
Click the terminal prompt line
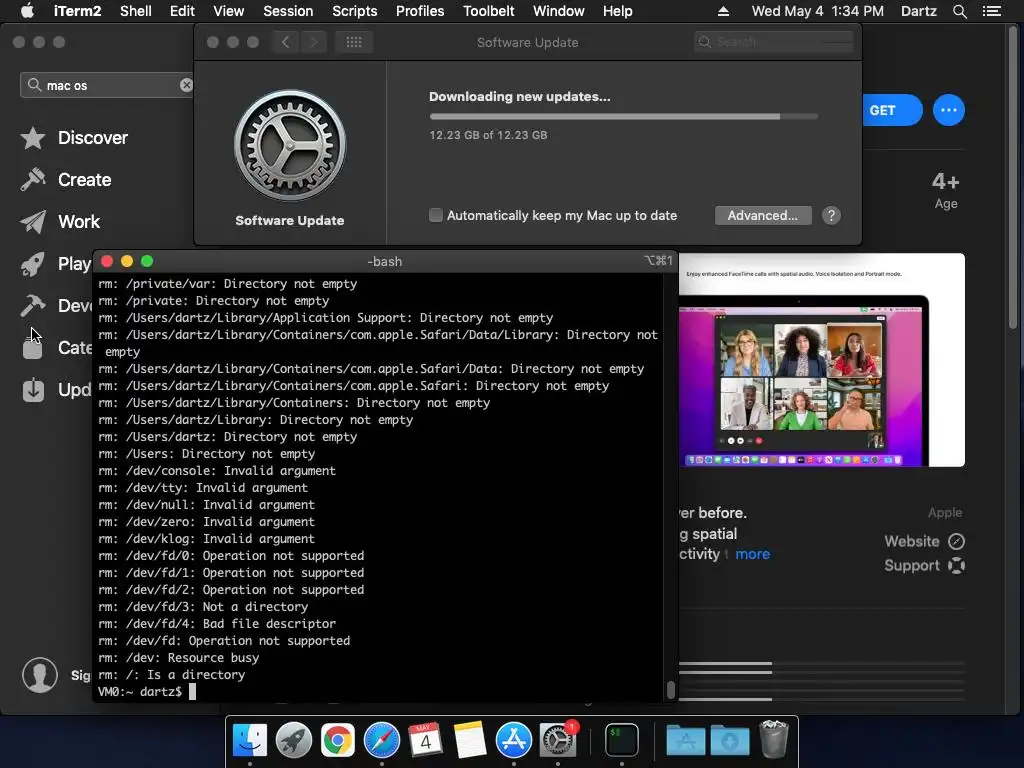[x=147, y=691]
